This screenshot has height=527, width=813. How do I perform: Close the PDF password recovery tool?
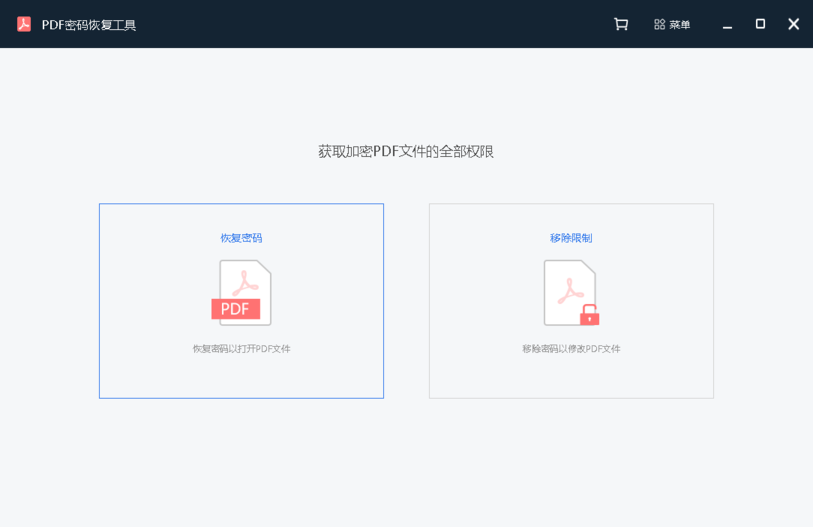[793, 24]
